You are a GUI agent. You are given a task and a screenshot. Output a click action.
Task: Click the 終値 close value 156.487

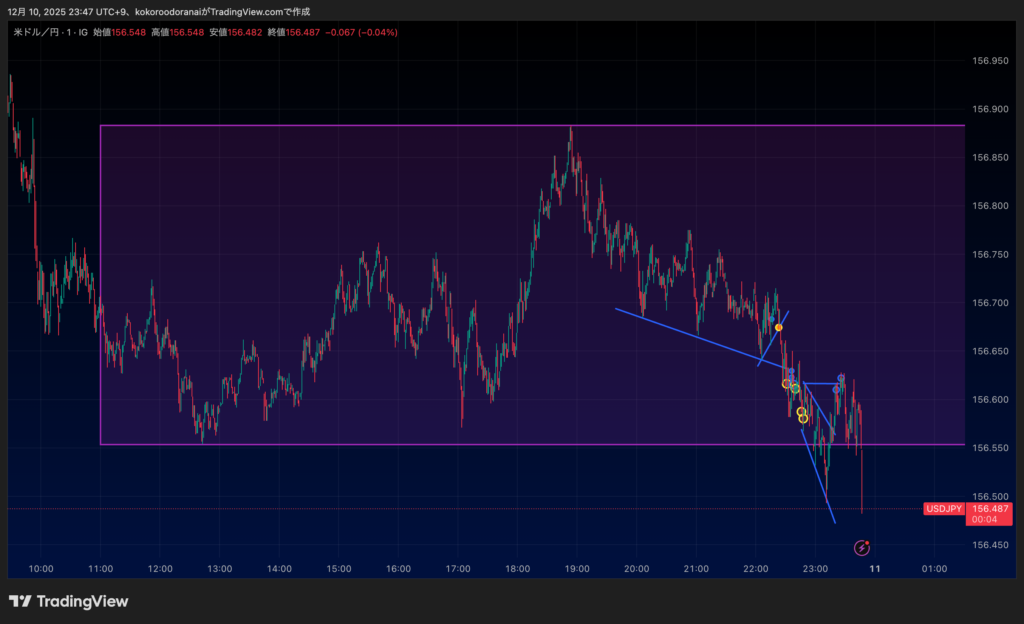click(x=303, y=32)
